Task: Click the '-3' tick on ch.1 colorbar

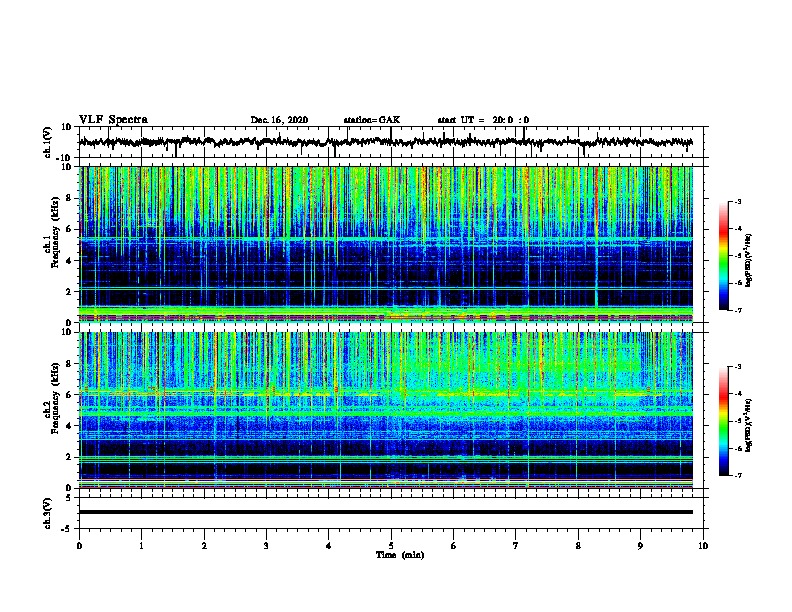Action: coord(737,202)
